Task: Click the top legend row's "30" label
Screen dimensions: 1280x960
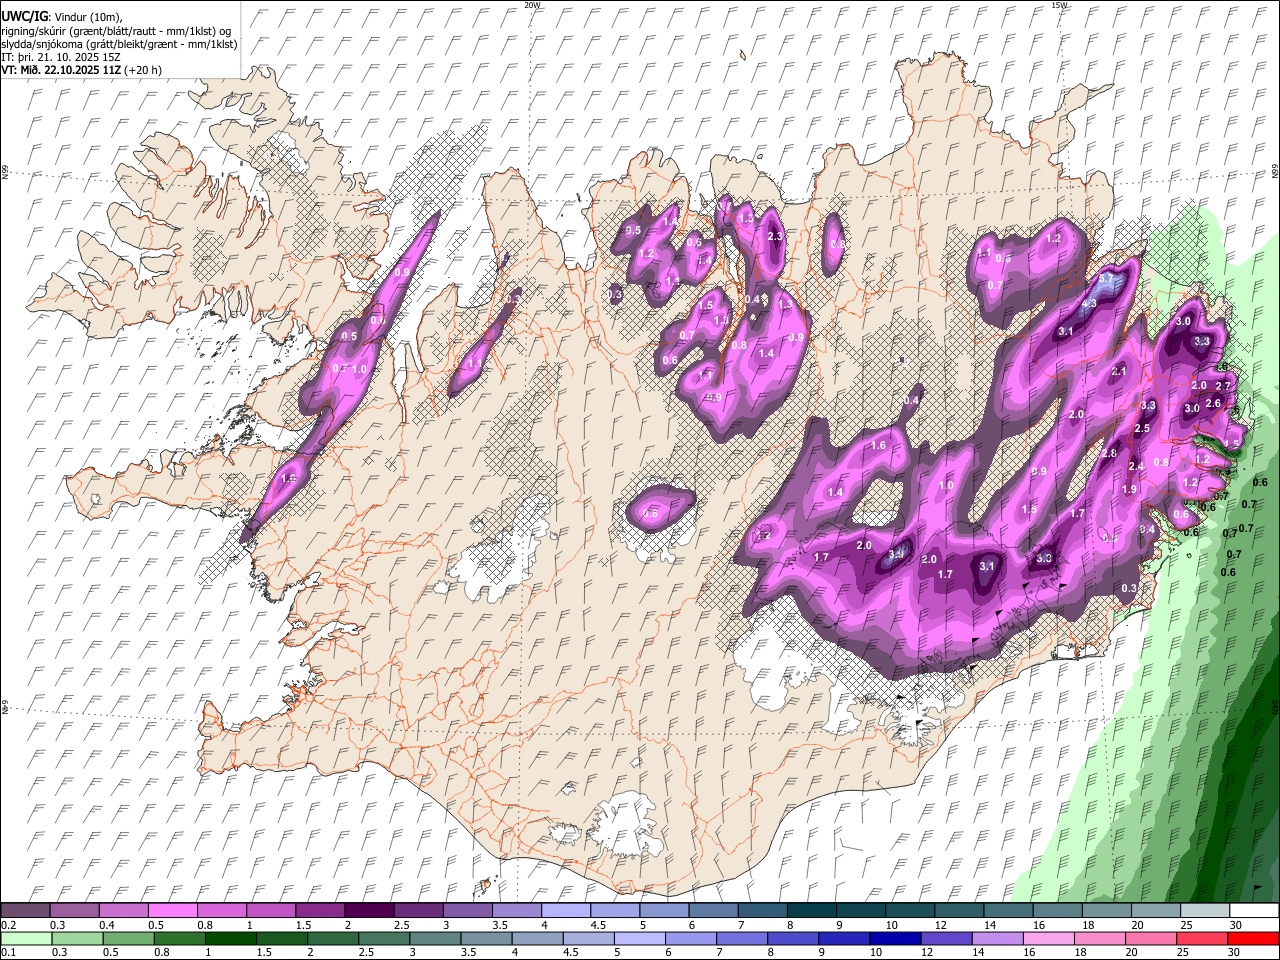Action: pos(1236,925)
